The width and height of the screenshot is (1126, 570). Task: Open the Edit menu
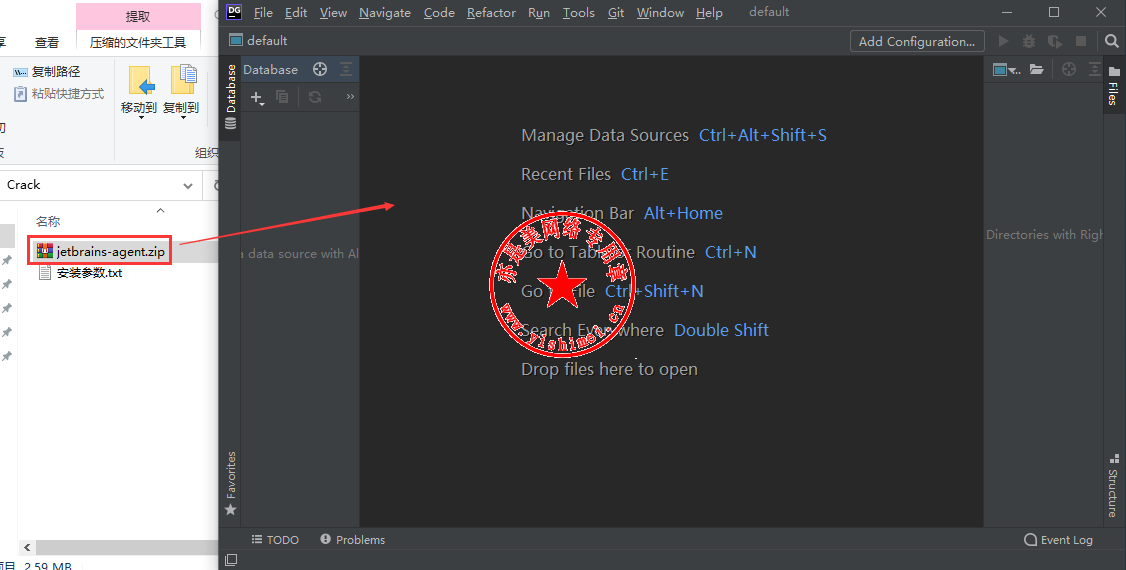(296, 13)
